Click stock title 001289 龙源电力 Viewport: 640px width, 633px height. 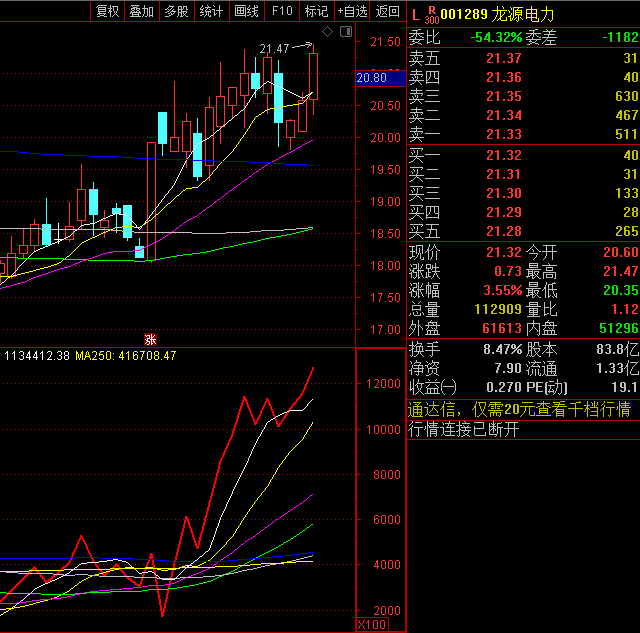498,15
